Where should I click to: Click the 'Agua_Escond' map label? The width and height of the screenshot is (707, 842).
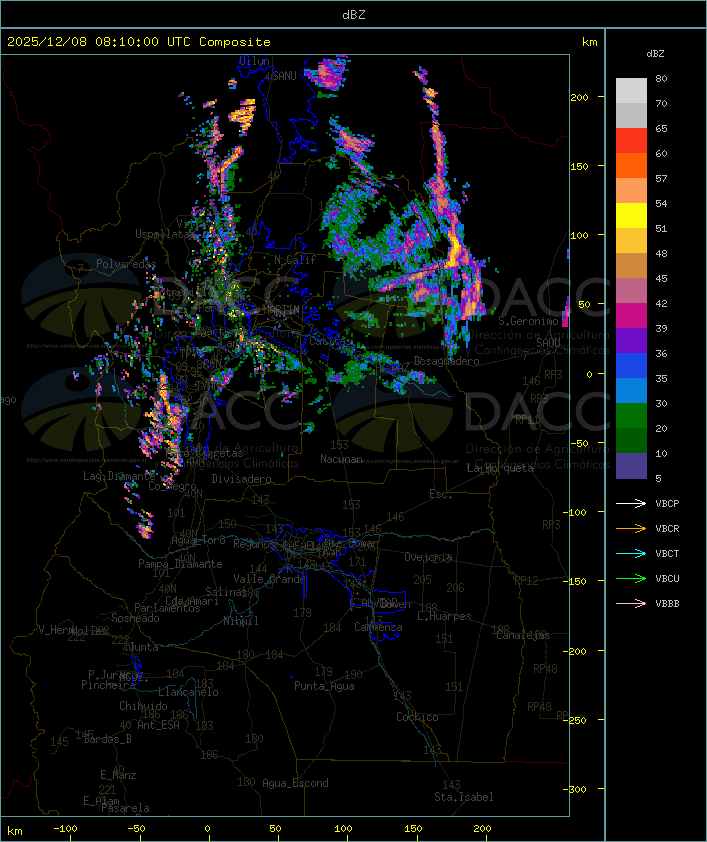295,783
